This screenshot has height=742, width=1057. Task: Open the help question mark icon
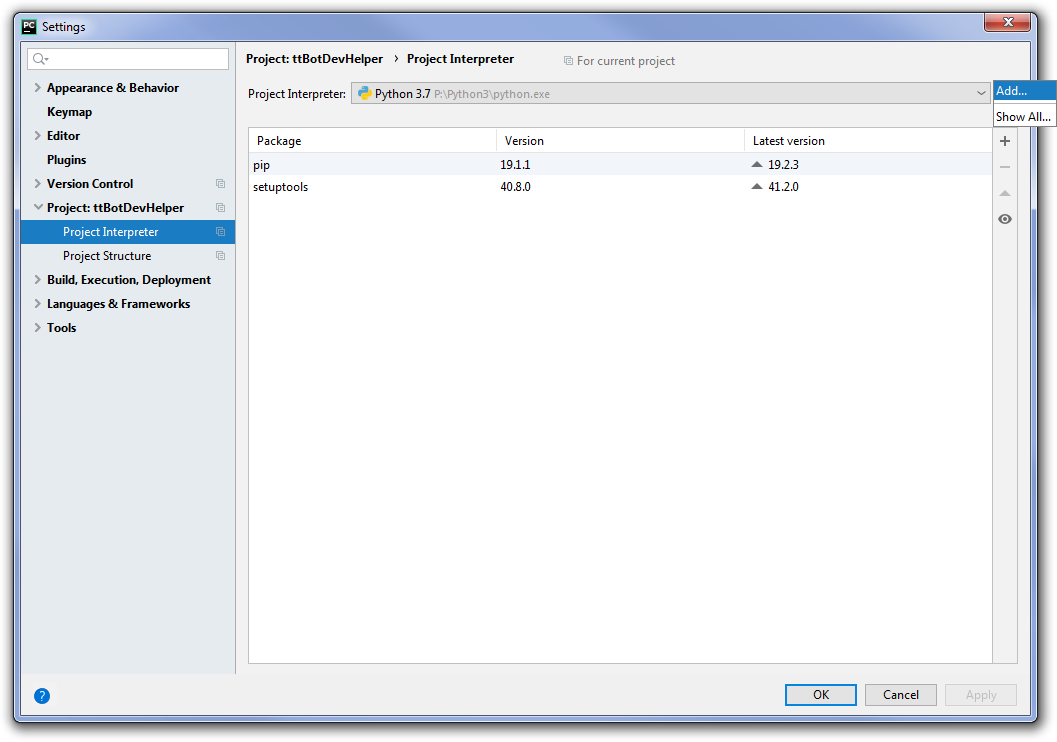point(42,695)
